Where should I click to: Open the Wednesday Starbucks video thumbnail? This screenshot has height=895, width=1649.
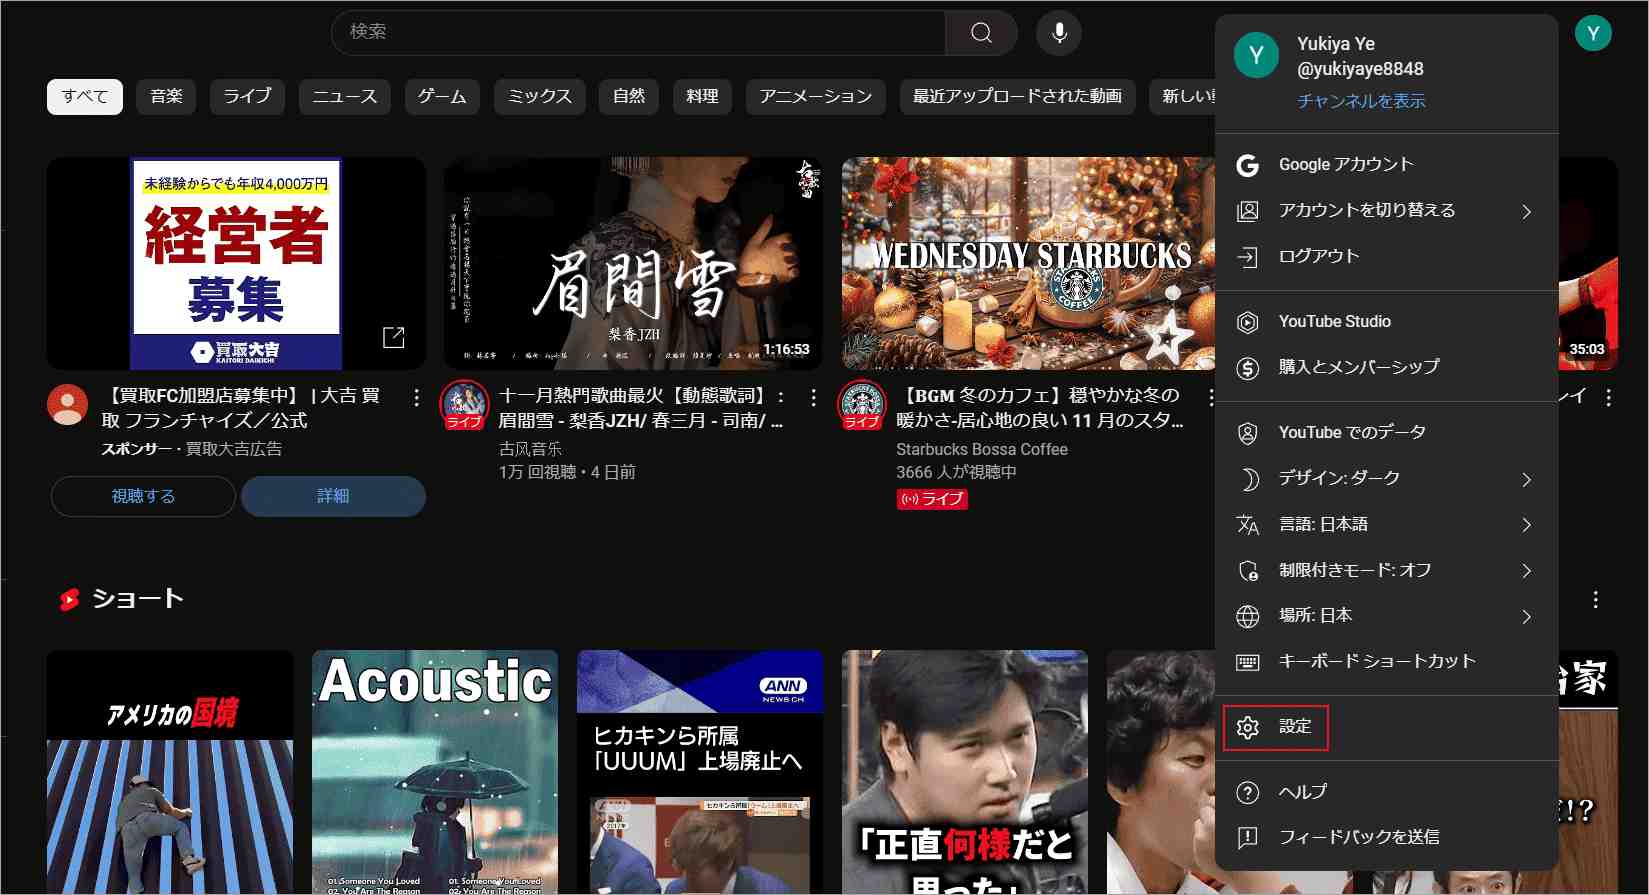1028,263
